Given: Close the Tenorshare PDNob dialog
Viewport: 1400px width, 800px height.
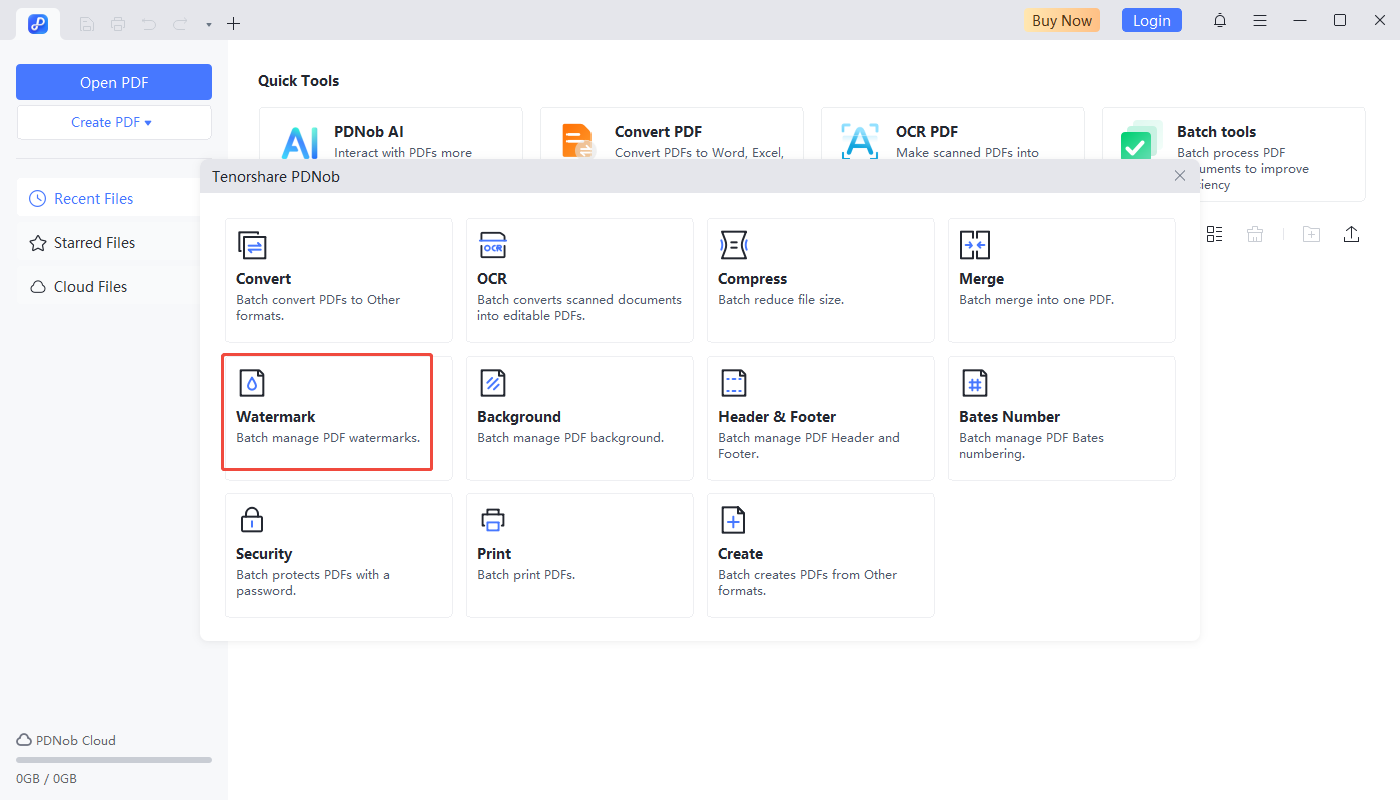Looking at the screenshot, I should tap(1180, 176).
